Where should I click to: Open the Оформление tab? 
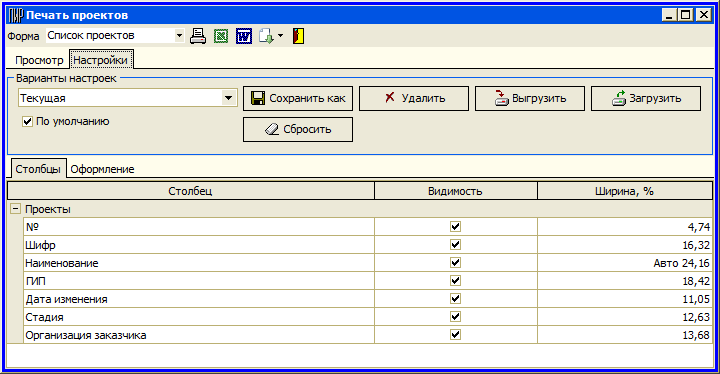tap(102, 169)
